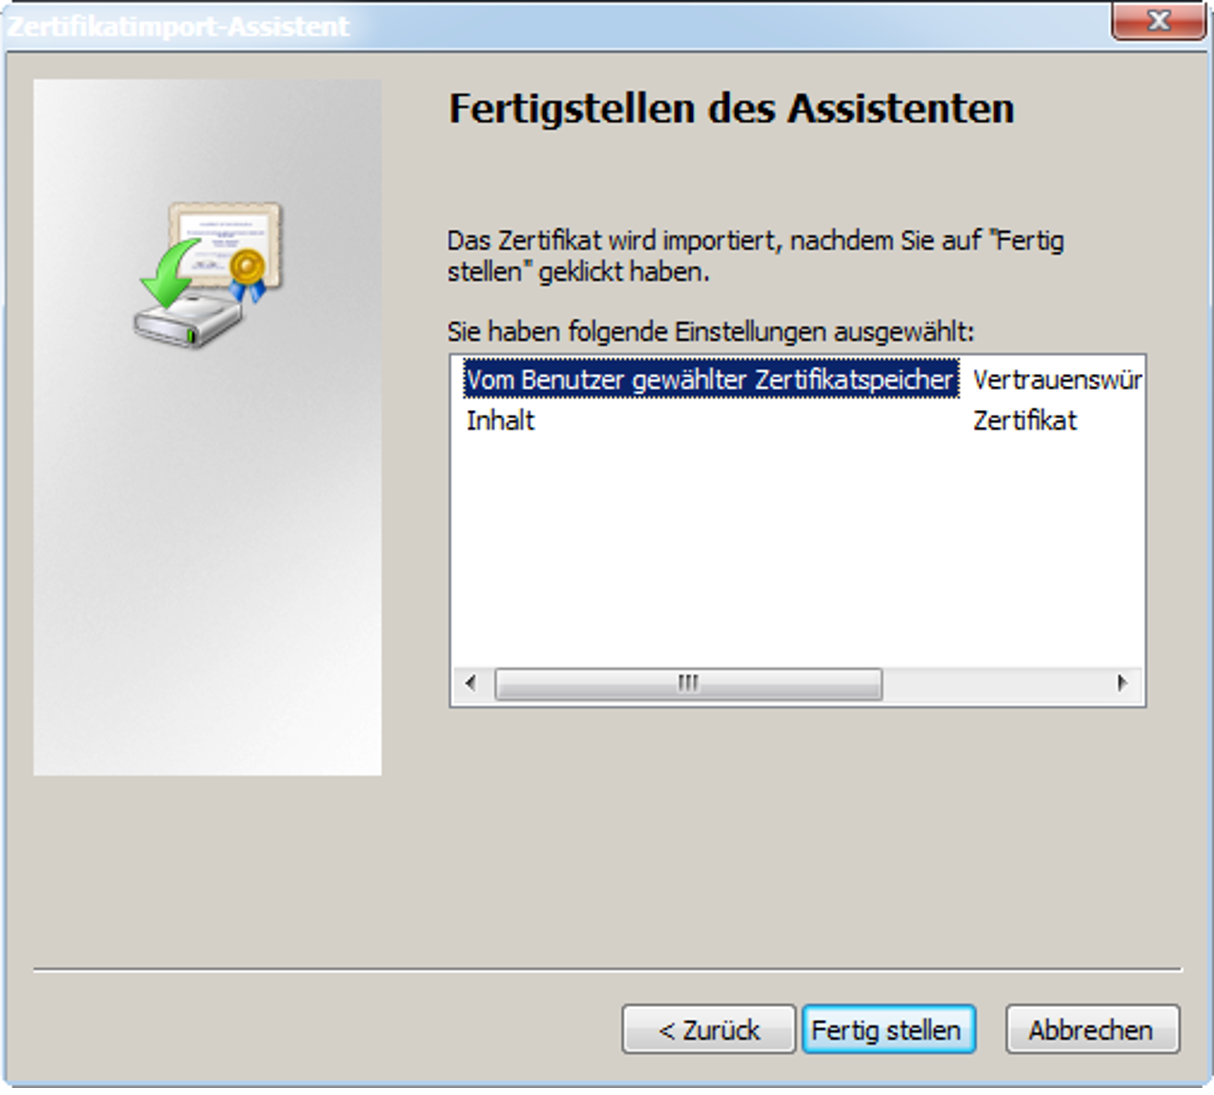Close the Zertifikatimport-Assistent window

click(1158, 20)
